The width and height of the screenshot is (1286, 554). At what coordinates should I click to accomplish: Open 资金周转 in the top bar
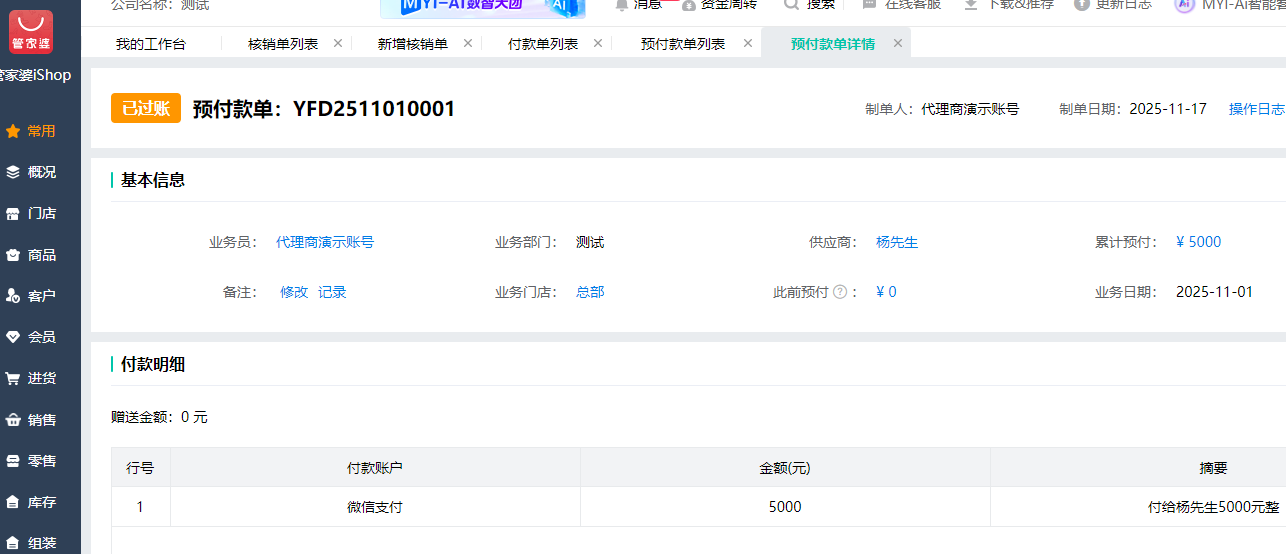718,4
